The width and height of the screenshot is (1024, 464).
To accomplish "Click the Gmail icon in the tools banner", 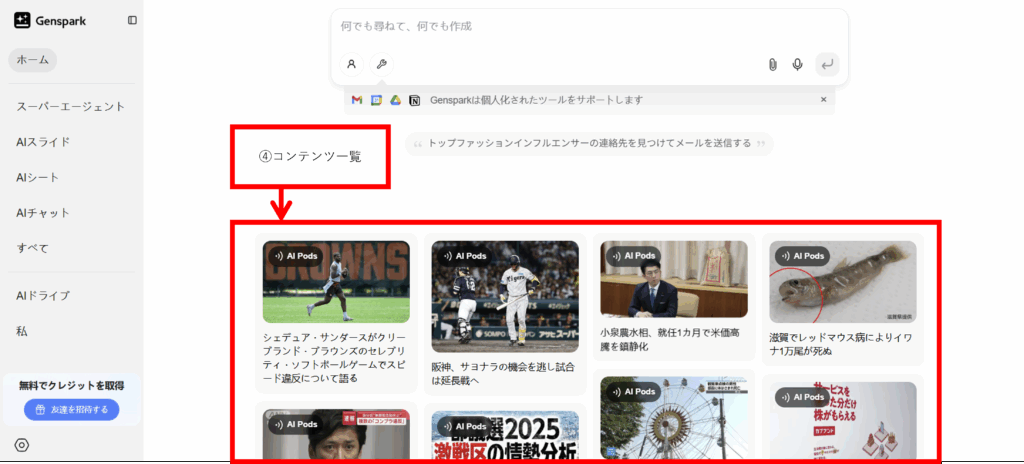I will [x=357, y=100].
